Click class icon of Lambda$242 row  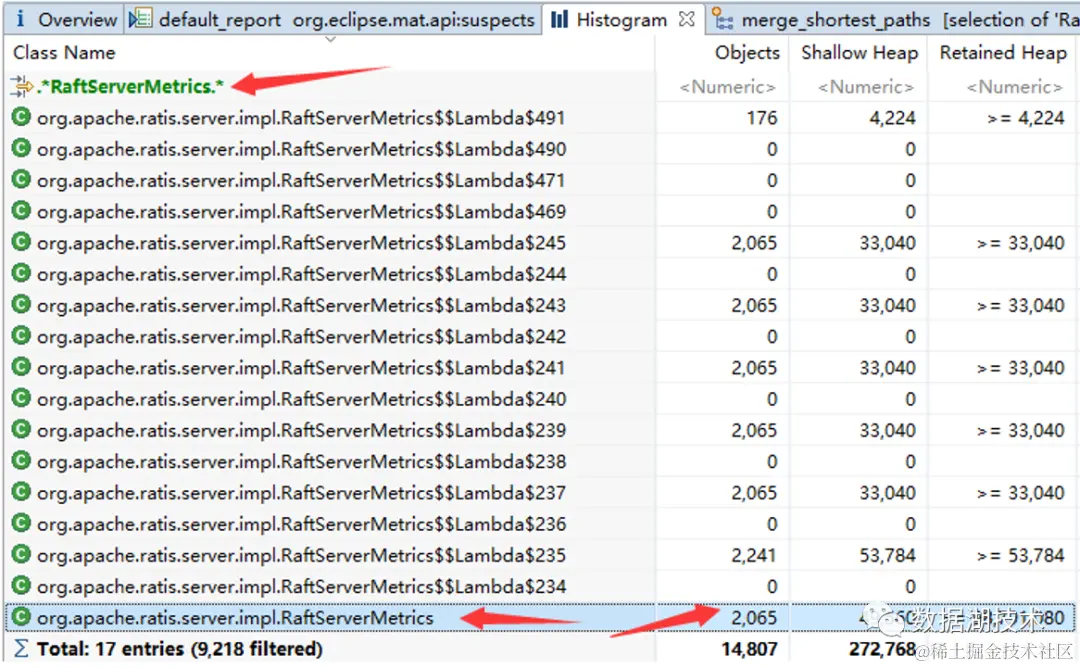click(x=21, y=335)
